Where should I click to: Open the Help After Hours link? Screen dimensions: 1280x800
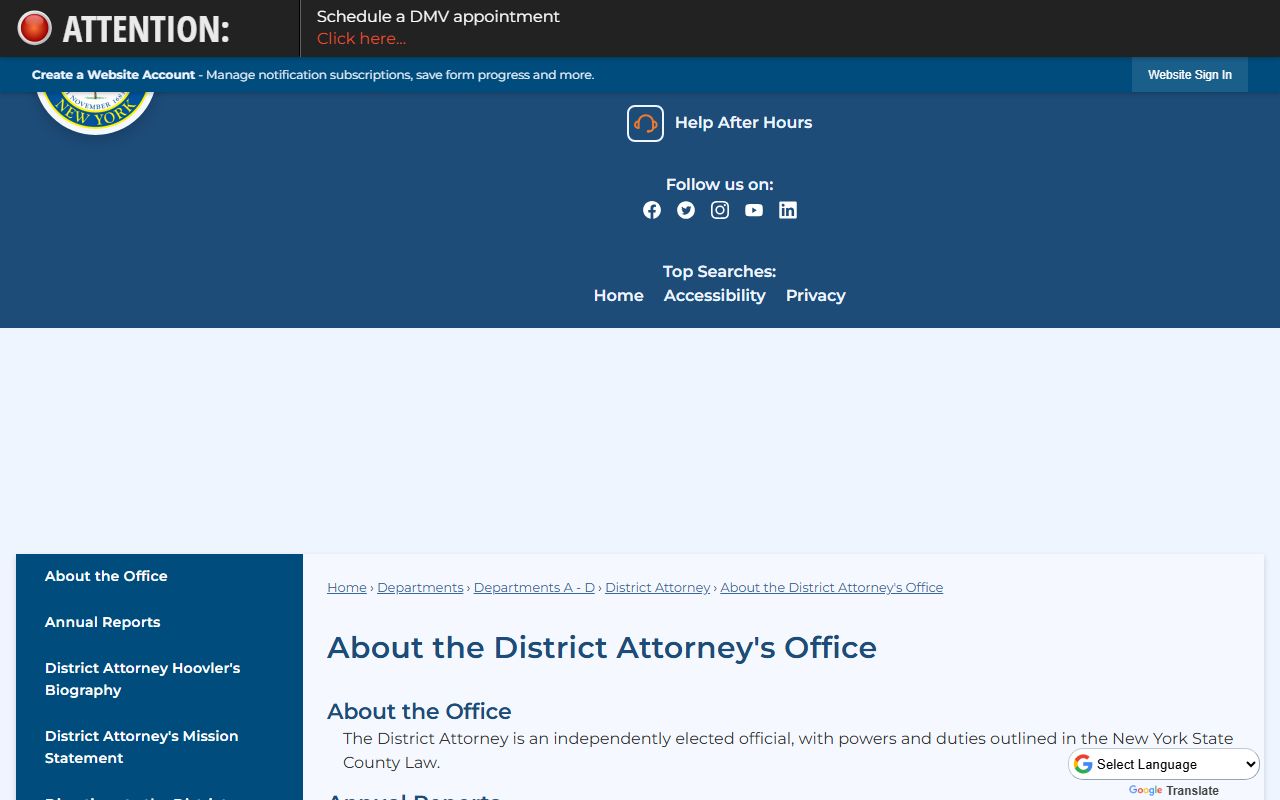pos(743,123)
